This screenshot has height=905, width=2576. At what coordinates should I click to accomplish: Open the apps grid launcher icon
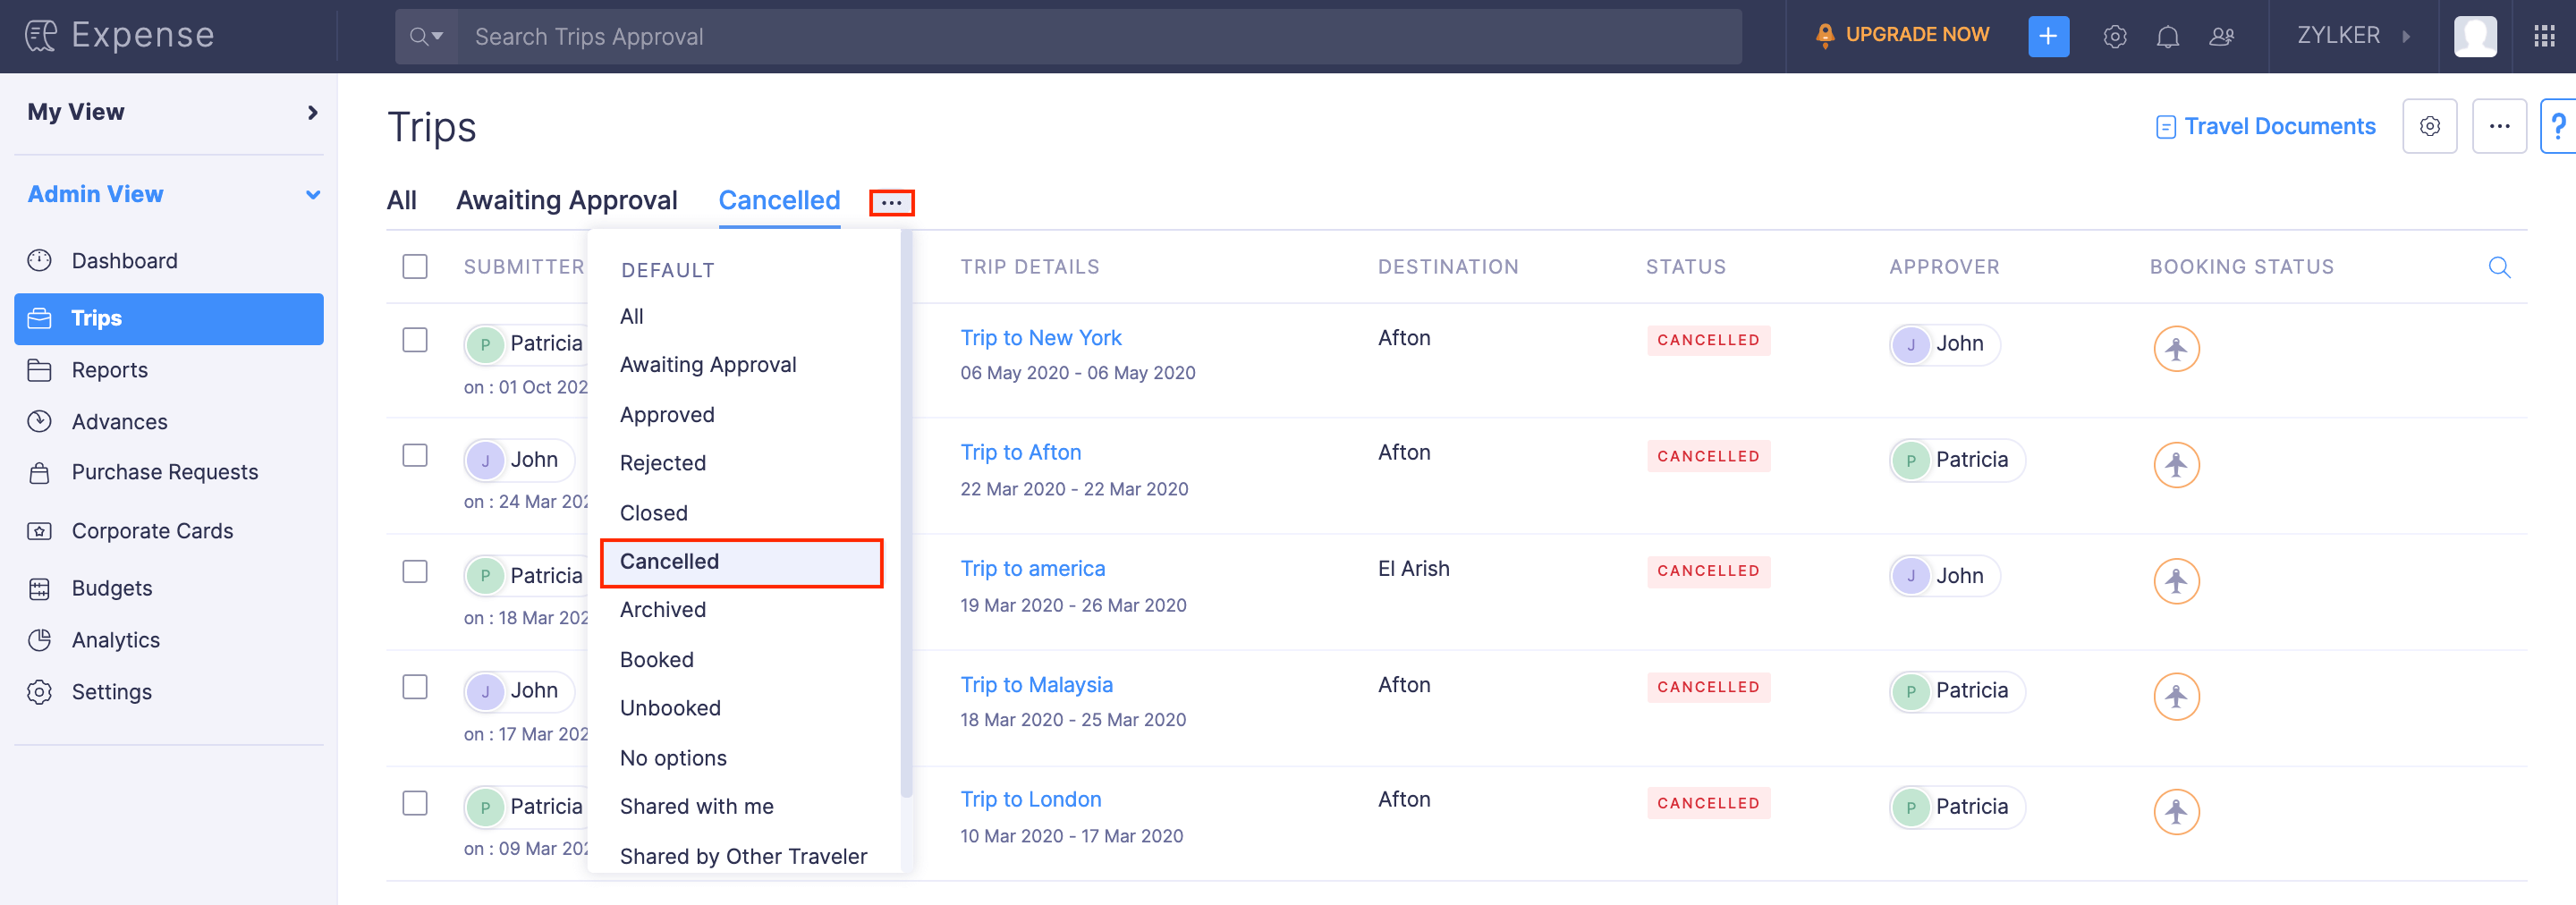tap(2543, 37)
